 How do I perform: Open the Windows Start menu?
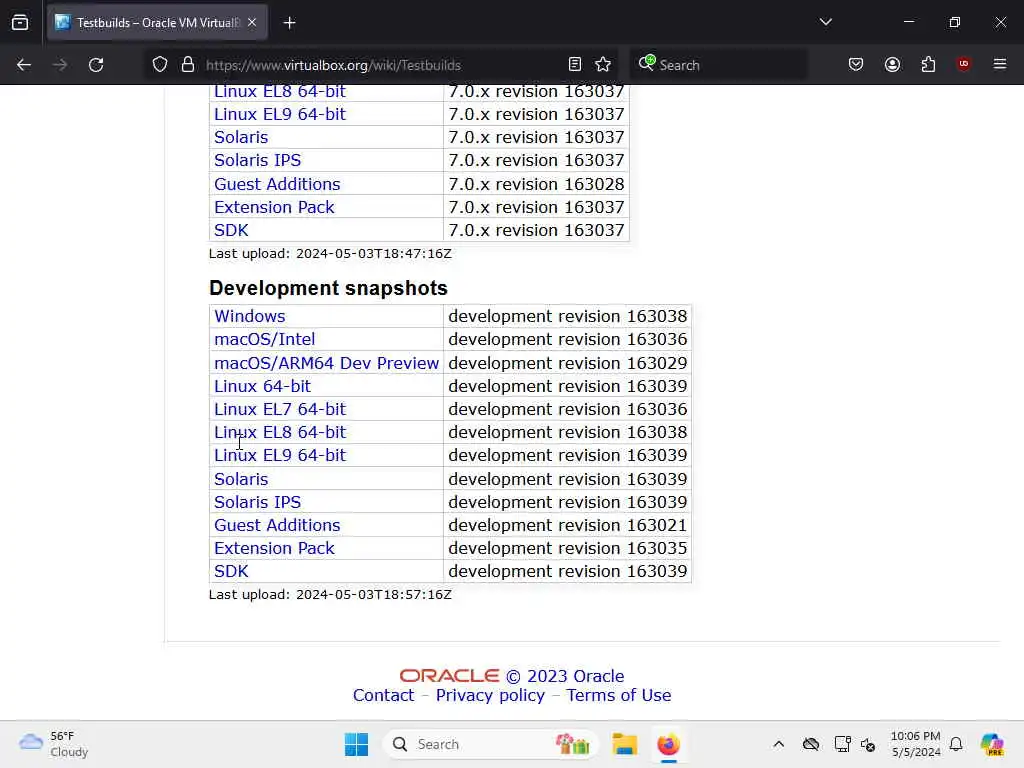(357, 744)
